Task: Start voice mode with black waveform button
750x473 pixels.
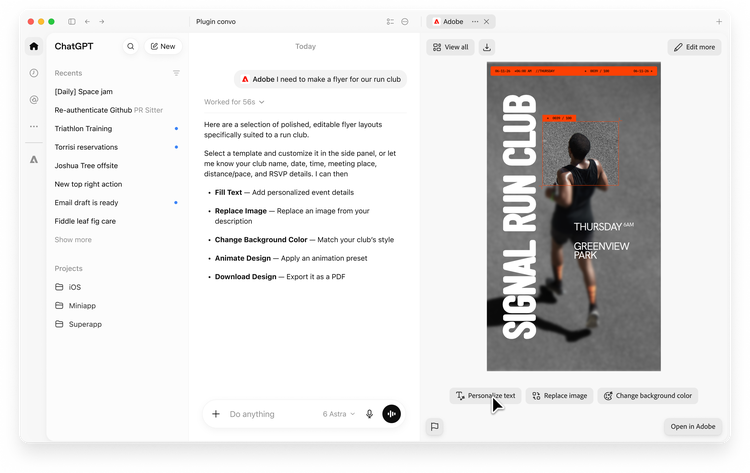Action: click(x=391, y=414)
